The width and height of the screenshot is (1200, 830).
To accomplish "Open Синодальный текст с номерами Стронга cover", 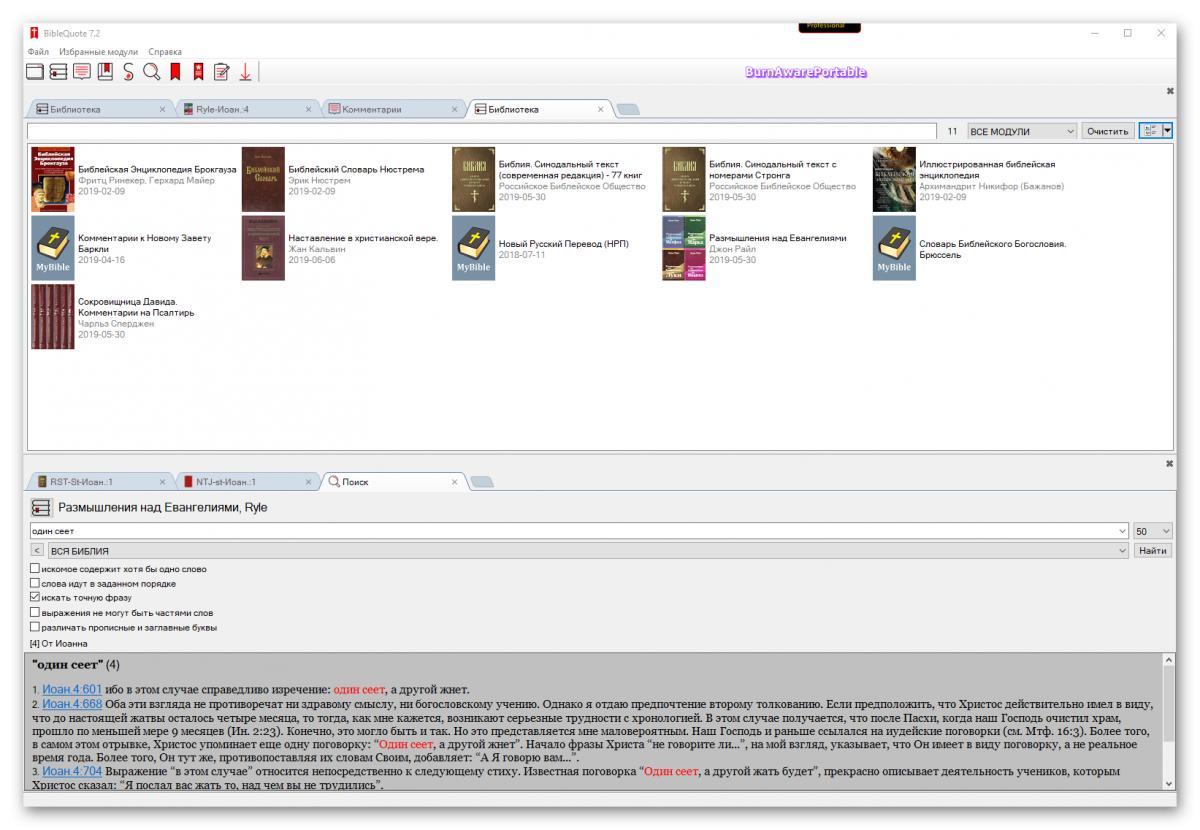I will 683,179.
